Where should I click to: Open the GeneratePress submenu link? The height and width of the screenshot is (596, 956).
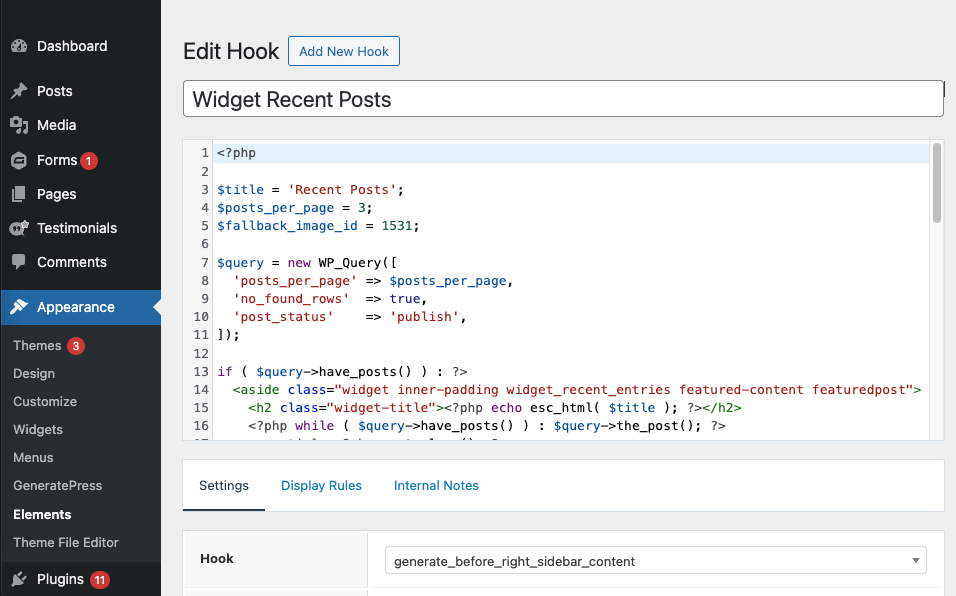(58, 485)
